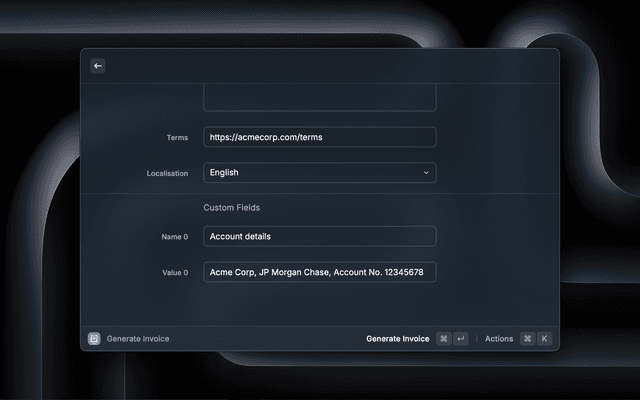This screenshot has height=400, width=640.
Task: Click the back arrow button
Action: [x=98, y=66]
